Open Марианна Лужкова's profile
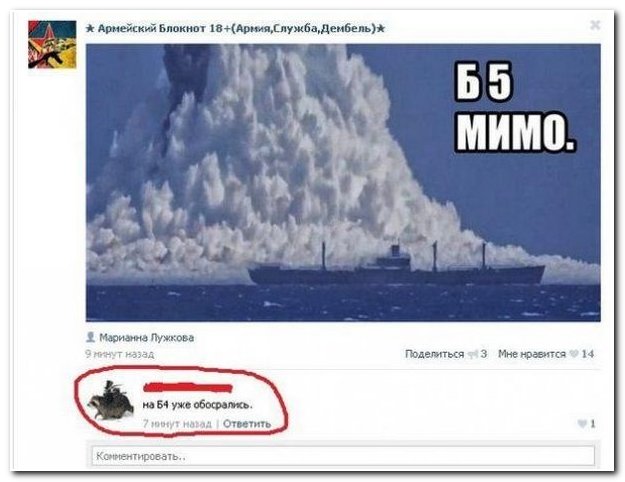This screenshot has width=625, height=482. (147, 338)
